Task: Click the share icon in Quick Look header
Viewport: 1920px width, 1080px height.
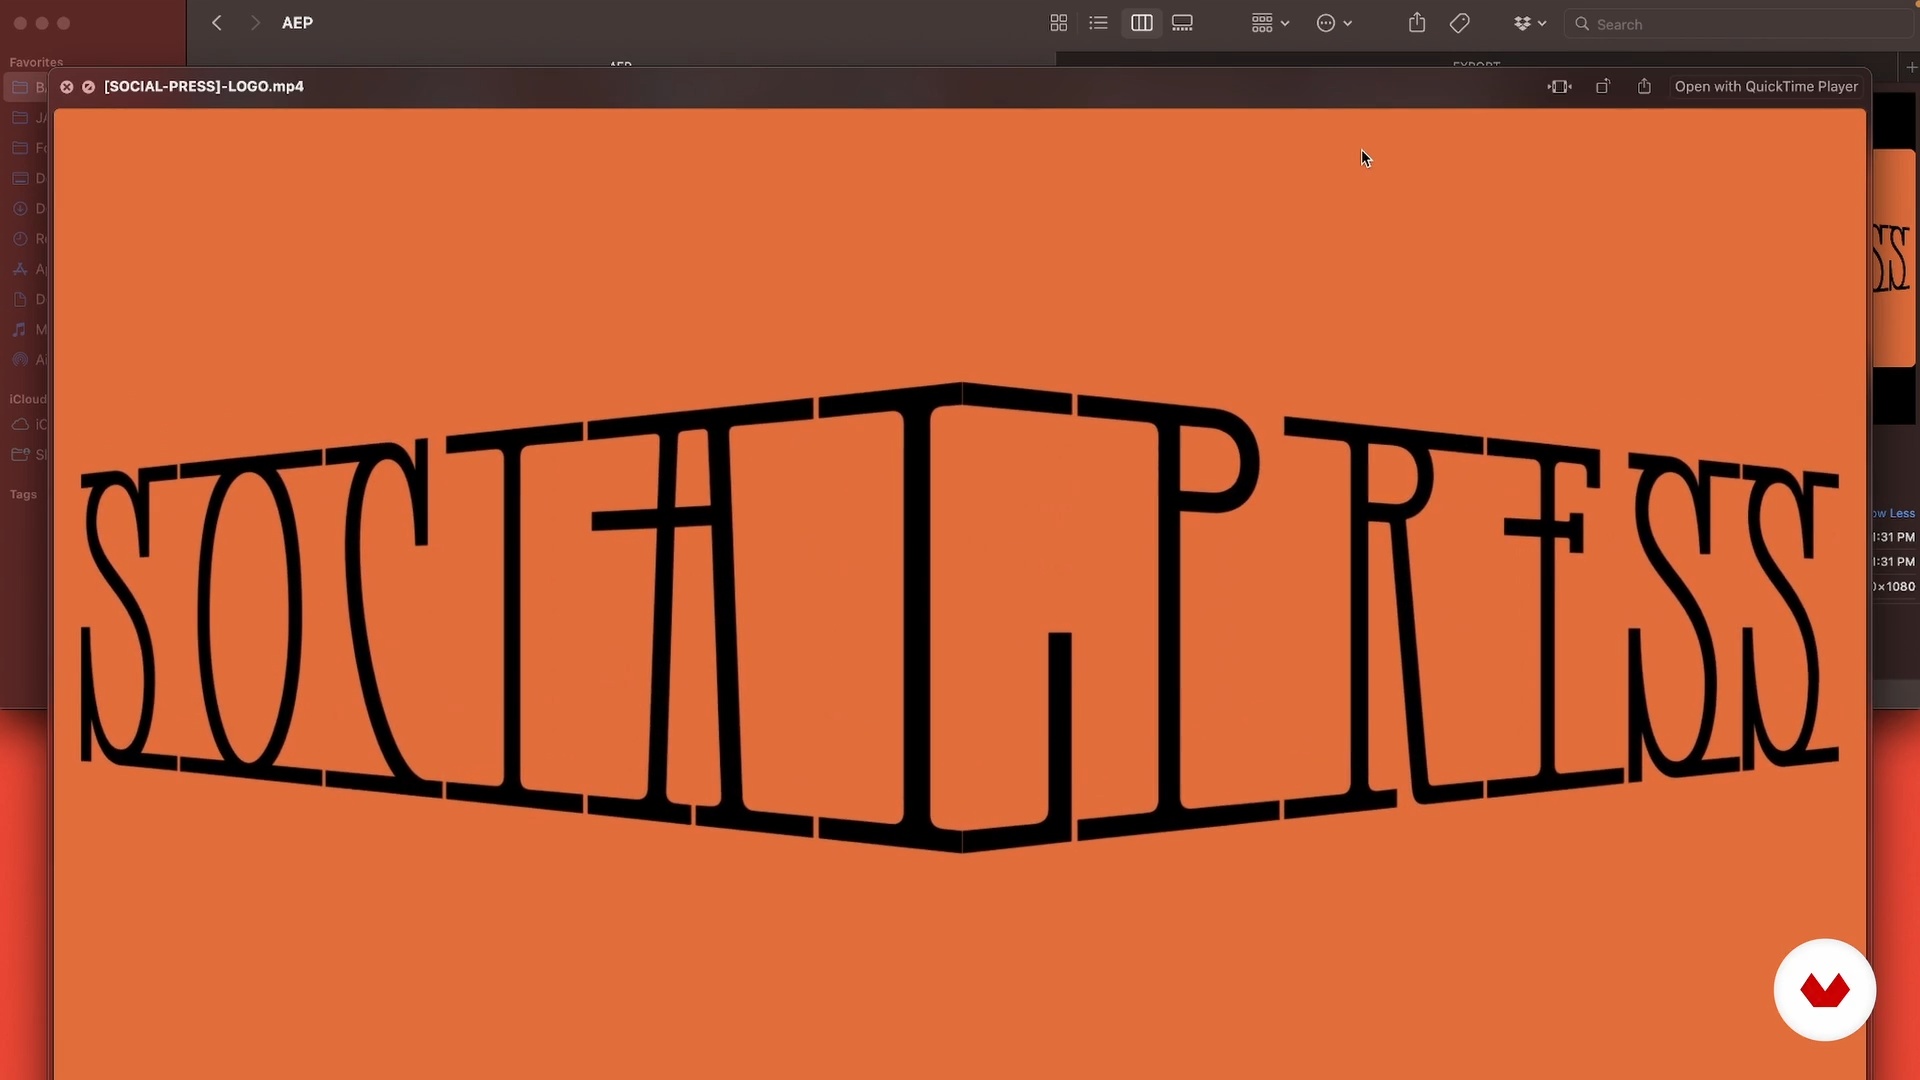Action: tap(1644, 87)
